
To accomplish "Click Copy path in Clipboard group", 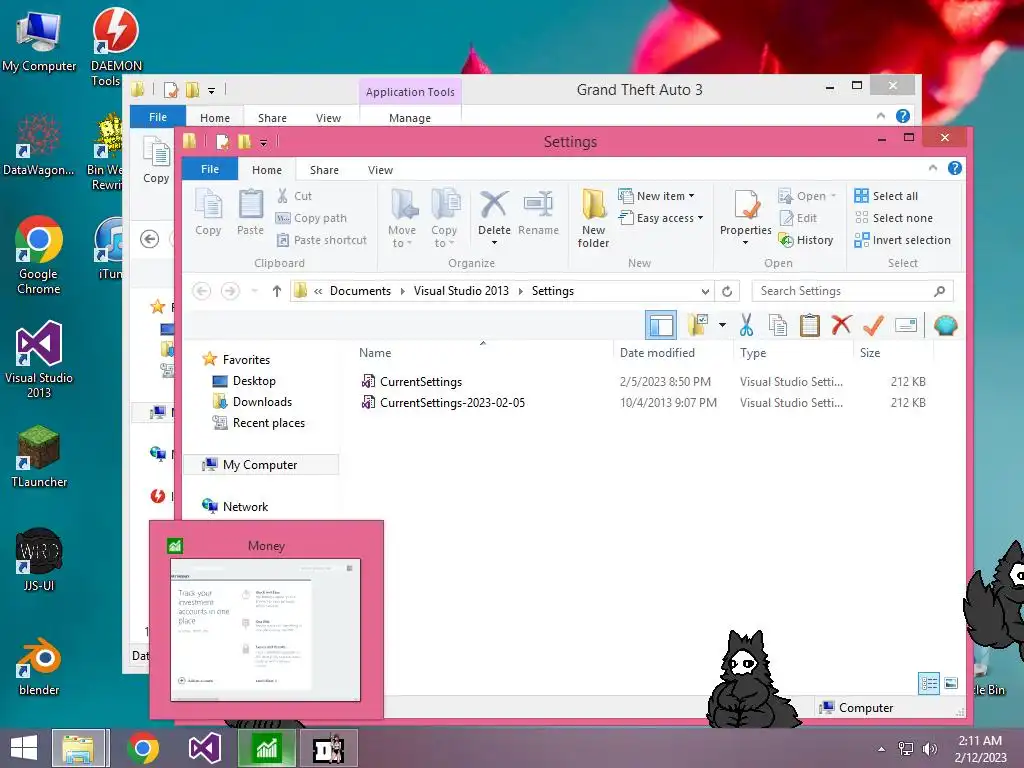I will click(312, 218).
